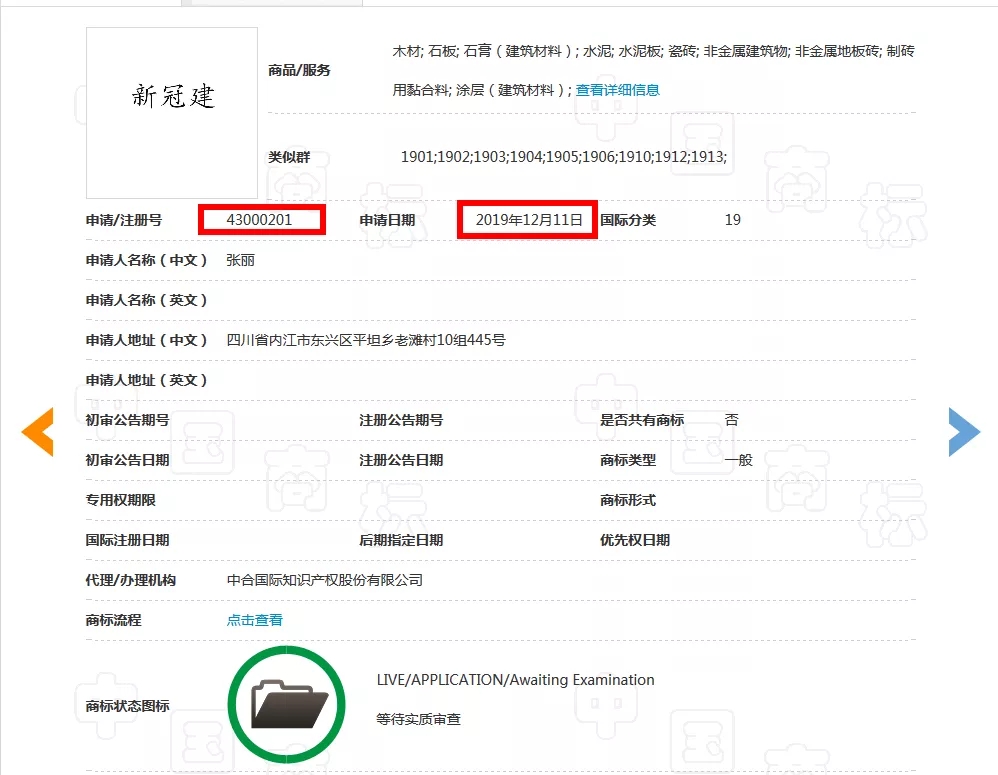Select the agency 中合国际知识产权股份有限公司

point(324,579)
